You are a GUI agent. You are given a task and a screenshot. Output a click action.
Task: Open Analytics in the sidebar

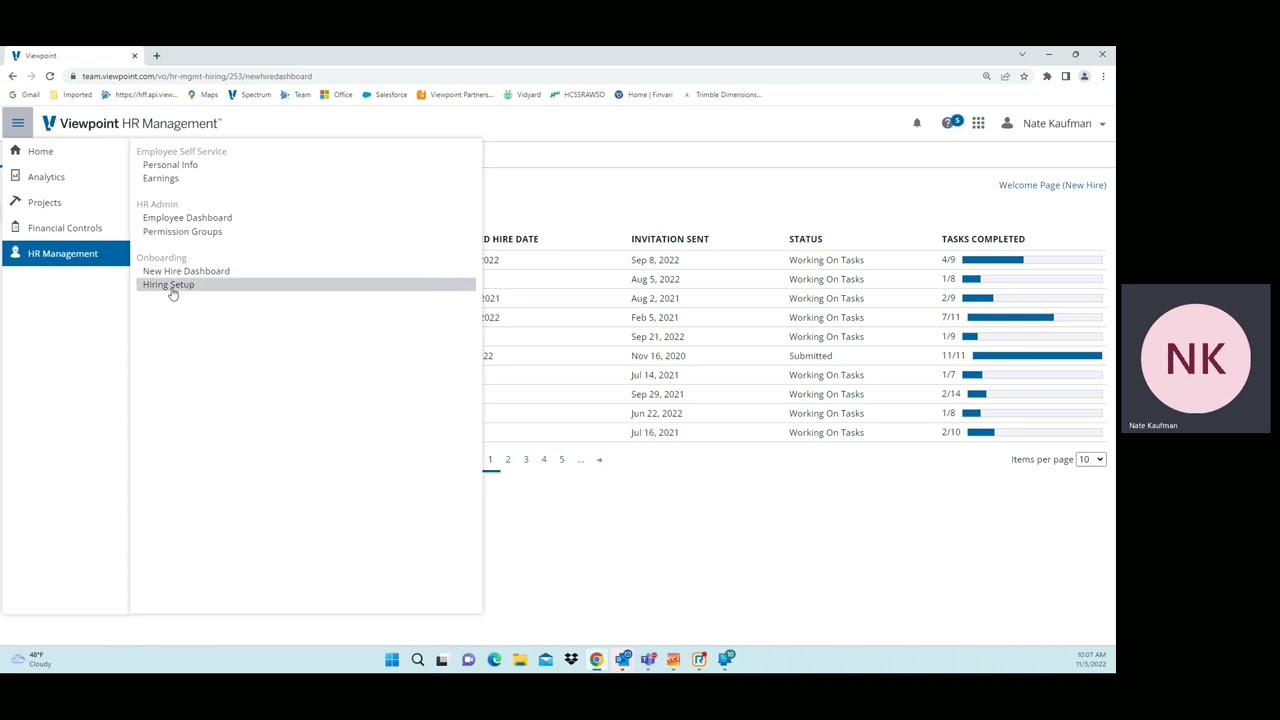click(46, 177)
